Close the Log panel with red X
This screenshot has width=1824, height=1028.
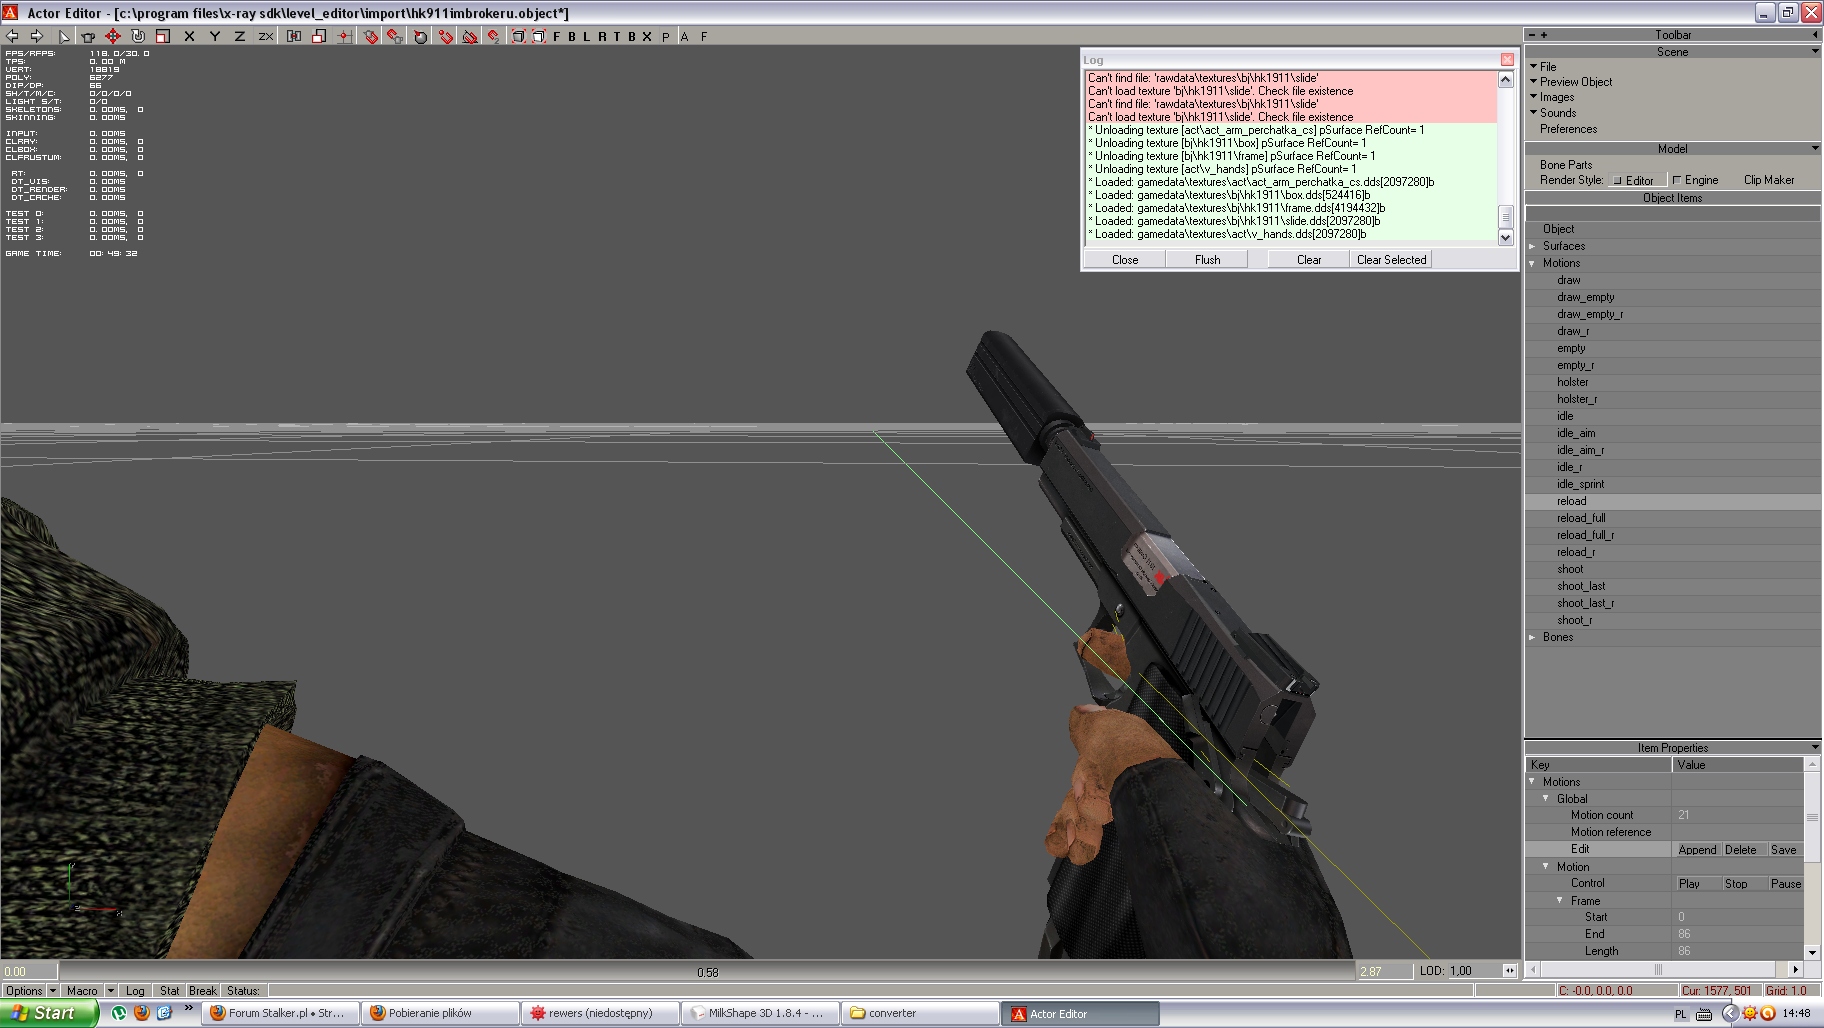pos(1507,59)
